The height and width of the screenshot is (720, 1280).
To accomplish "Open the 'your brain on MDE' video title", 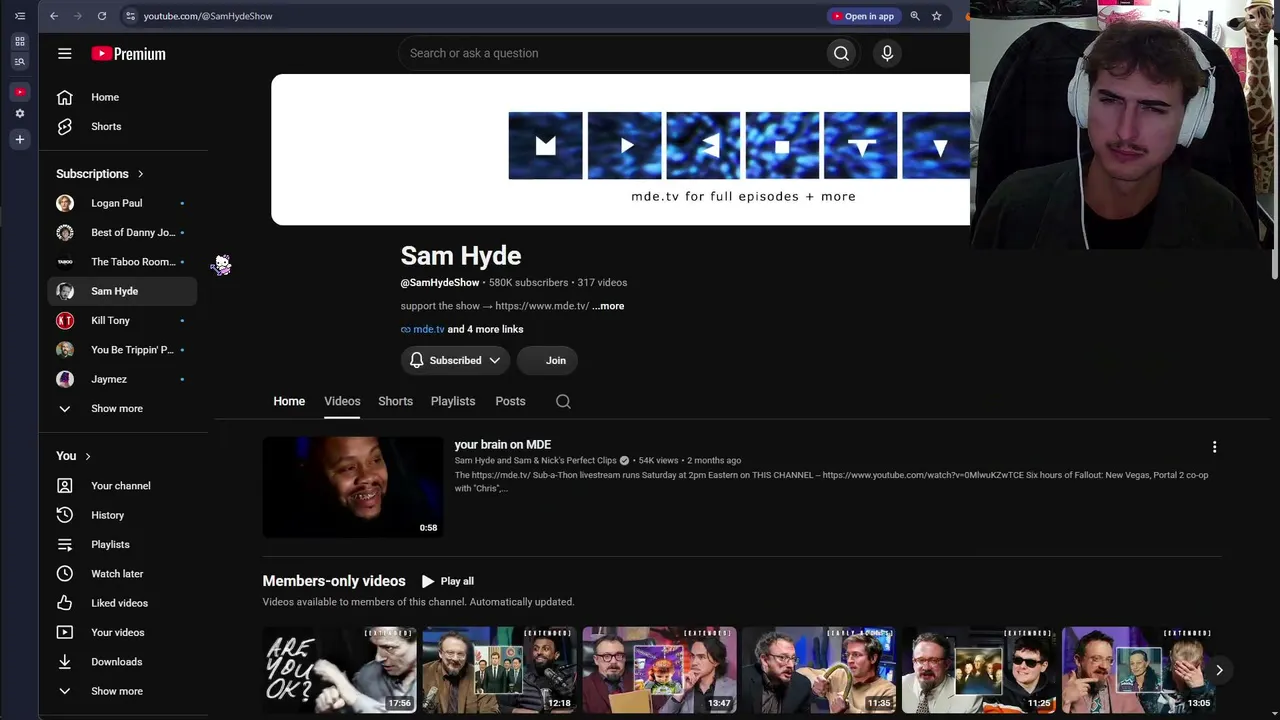I will pyautogui.click(x=503, y=445).
